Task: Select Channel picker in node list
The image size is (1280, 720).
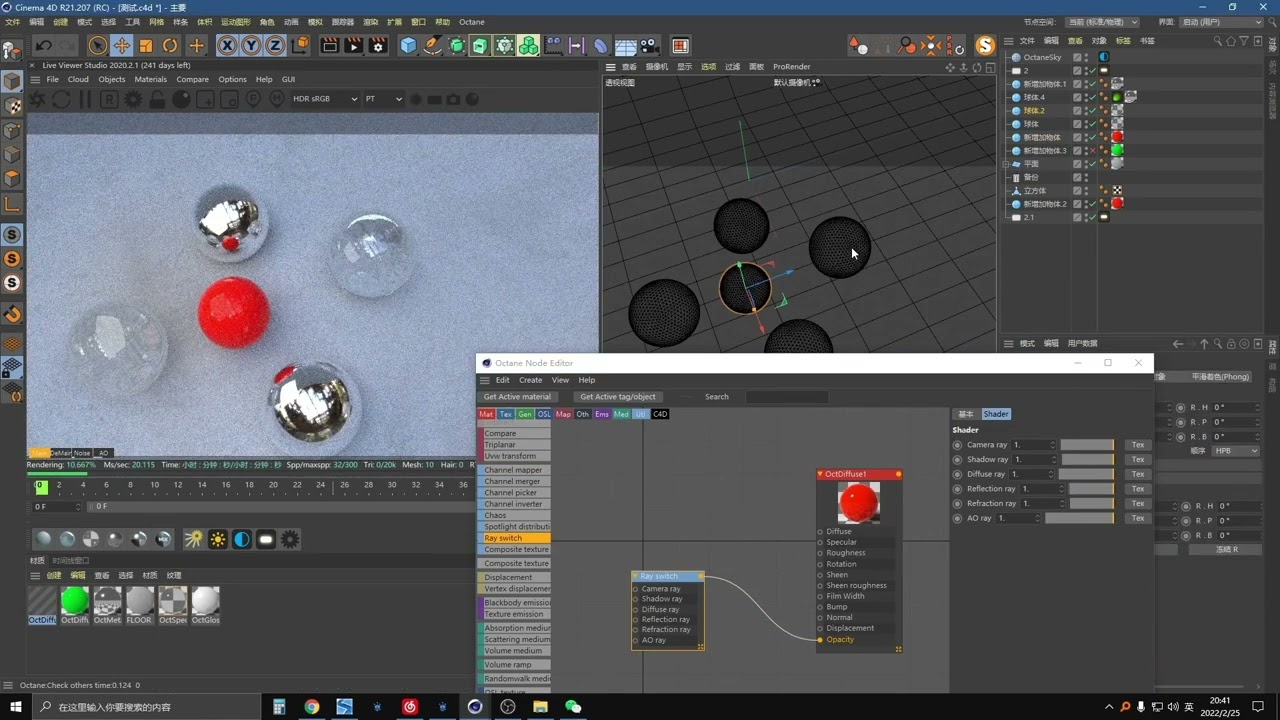Action: pyautogui.click(x=514, y=493)
